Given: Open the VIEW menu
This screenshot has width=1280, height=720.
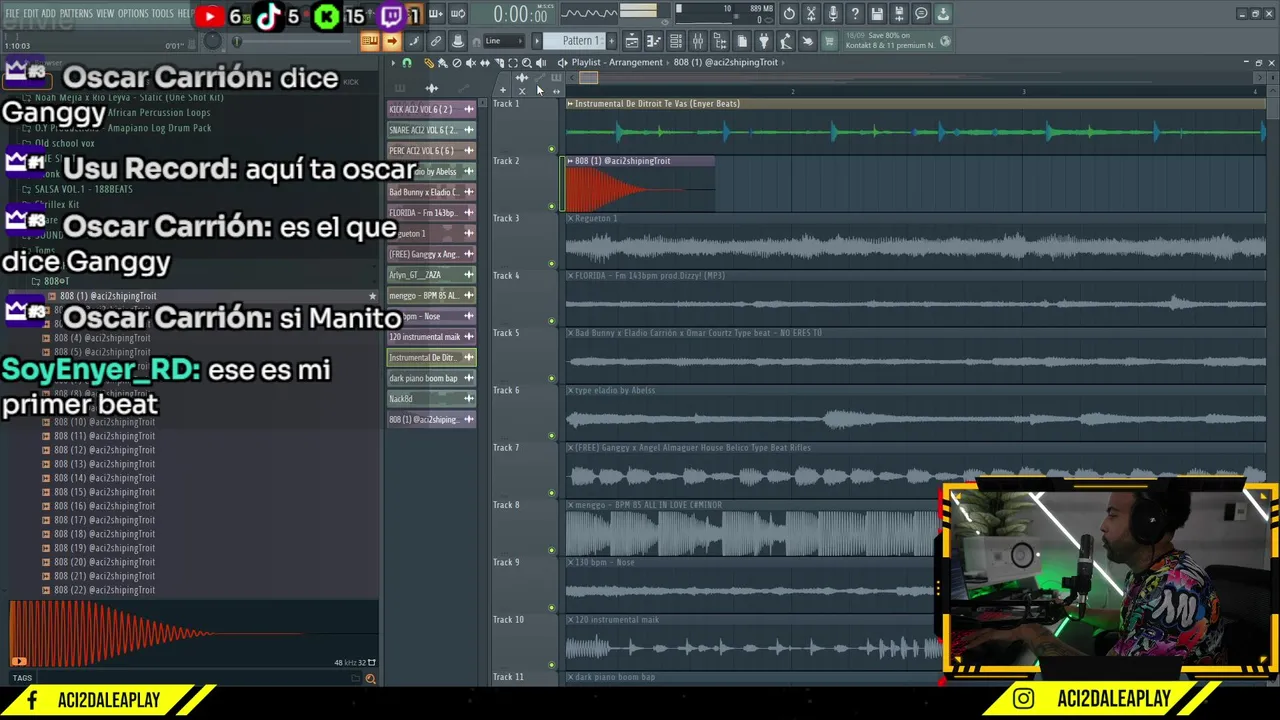Looking at the screenshot, I should tap(105, 14).
